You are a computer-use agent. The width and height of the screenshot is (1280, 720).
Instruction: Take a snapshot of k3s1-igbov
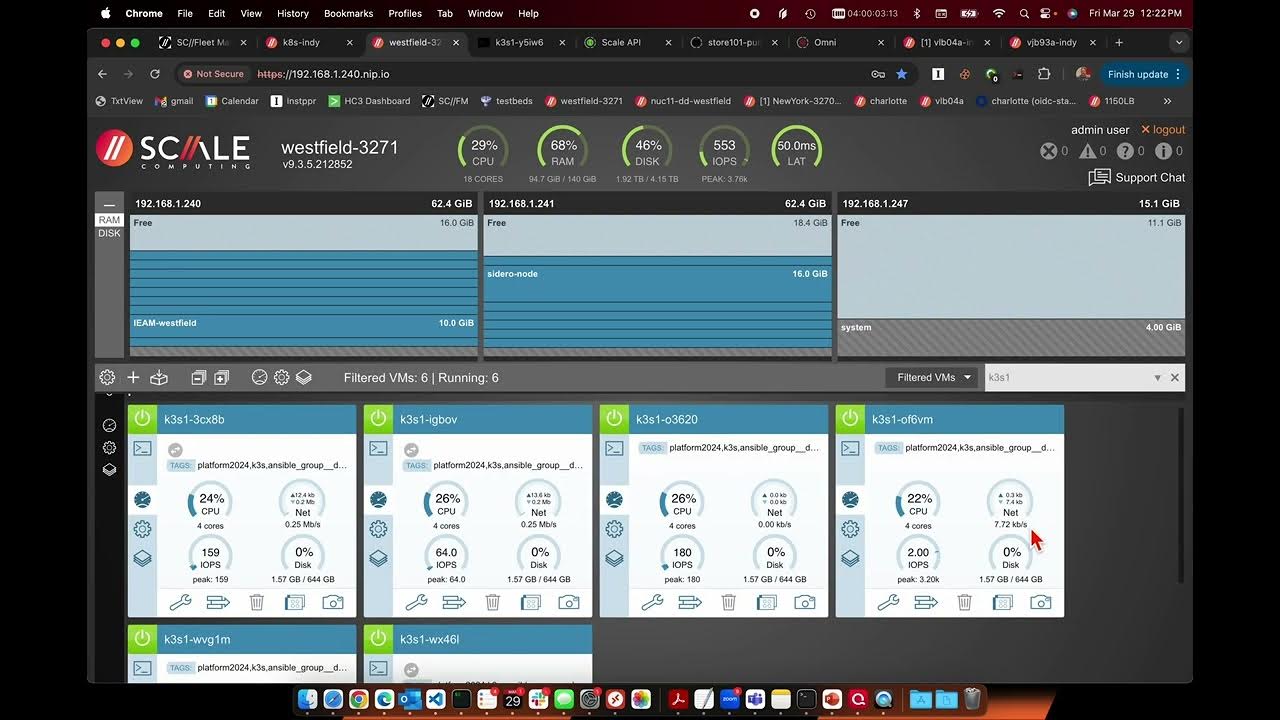[x=569, y=602]
